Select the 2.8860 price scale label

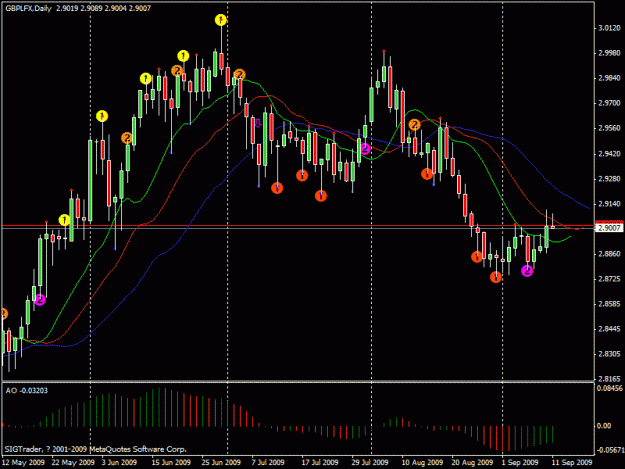point(609,254)
